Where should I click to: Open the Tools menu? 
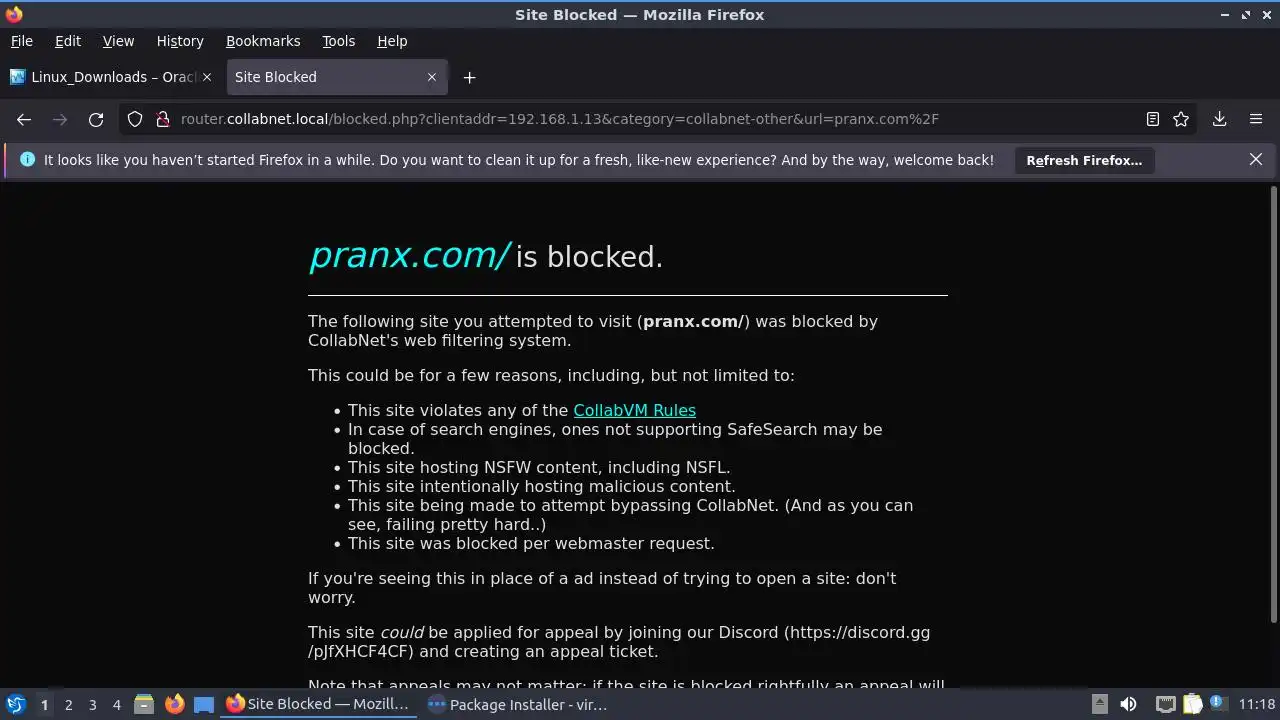[338, 41]
